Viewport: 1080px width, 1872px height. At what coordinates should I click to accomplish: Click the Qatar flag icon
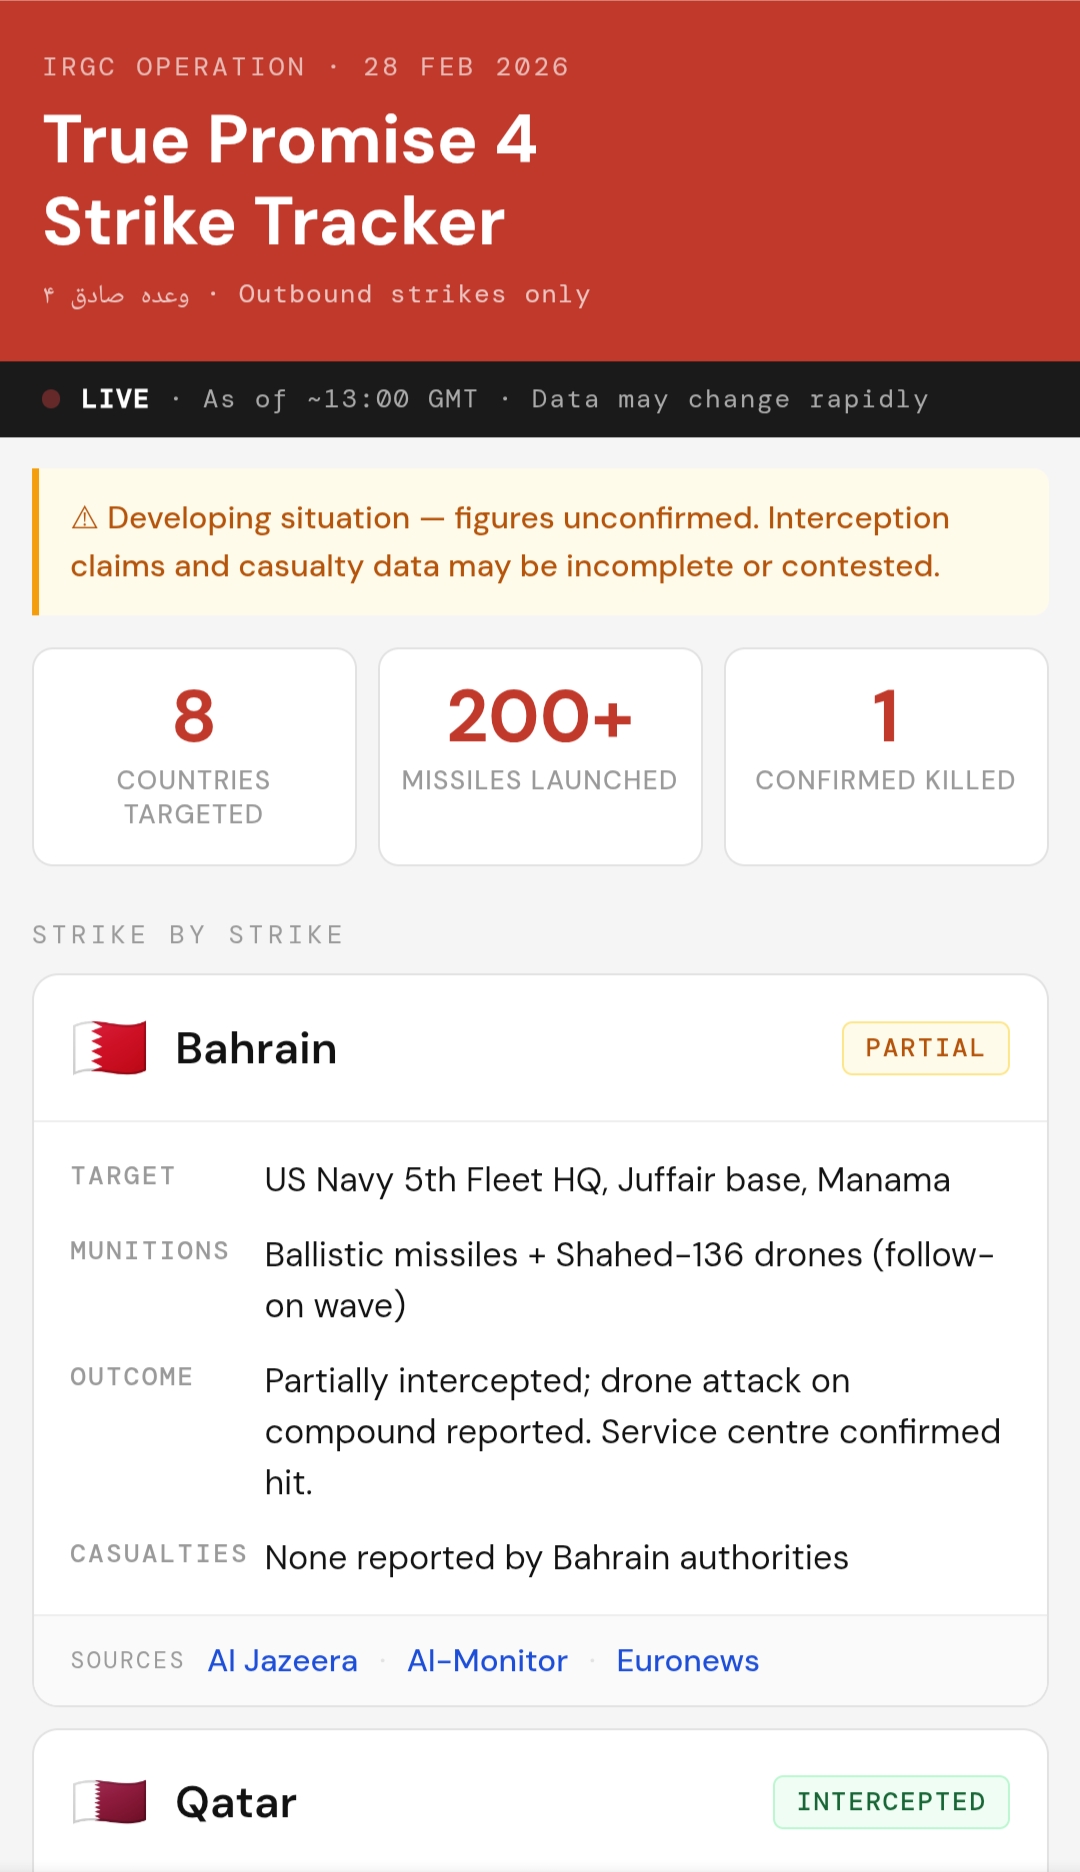tap(110, 1802)
